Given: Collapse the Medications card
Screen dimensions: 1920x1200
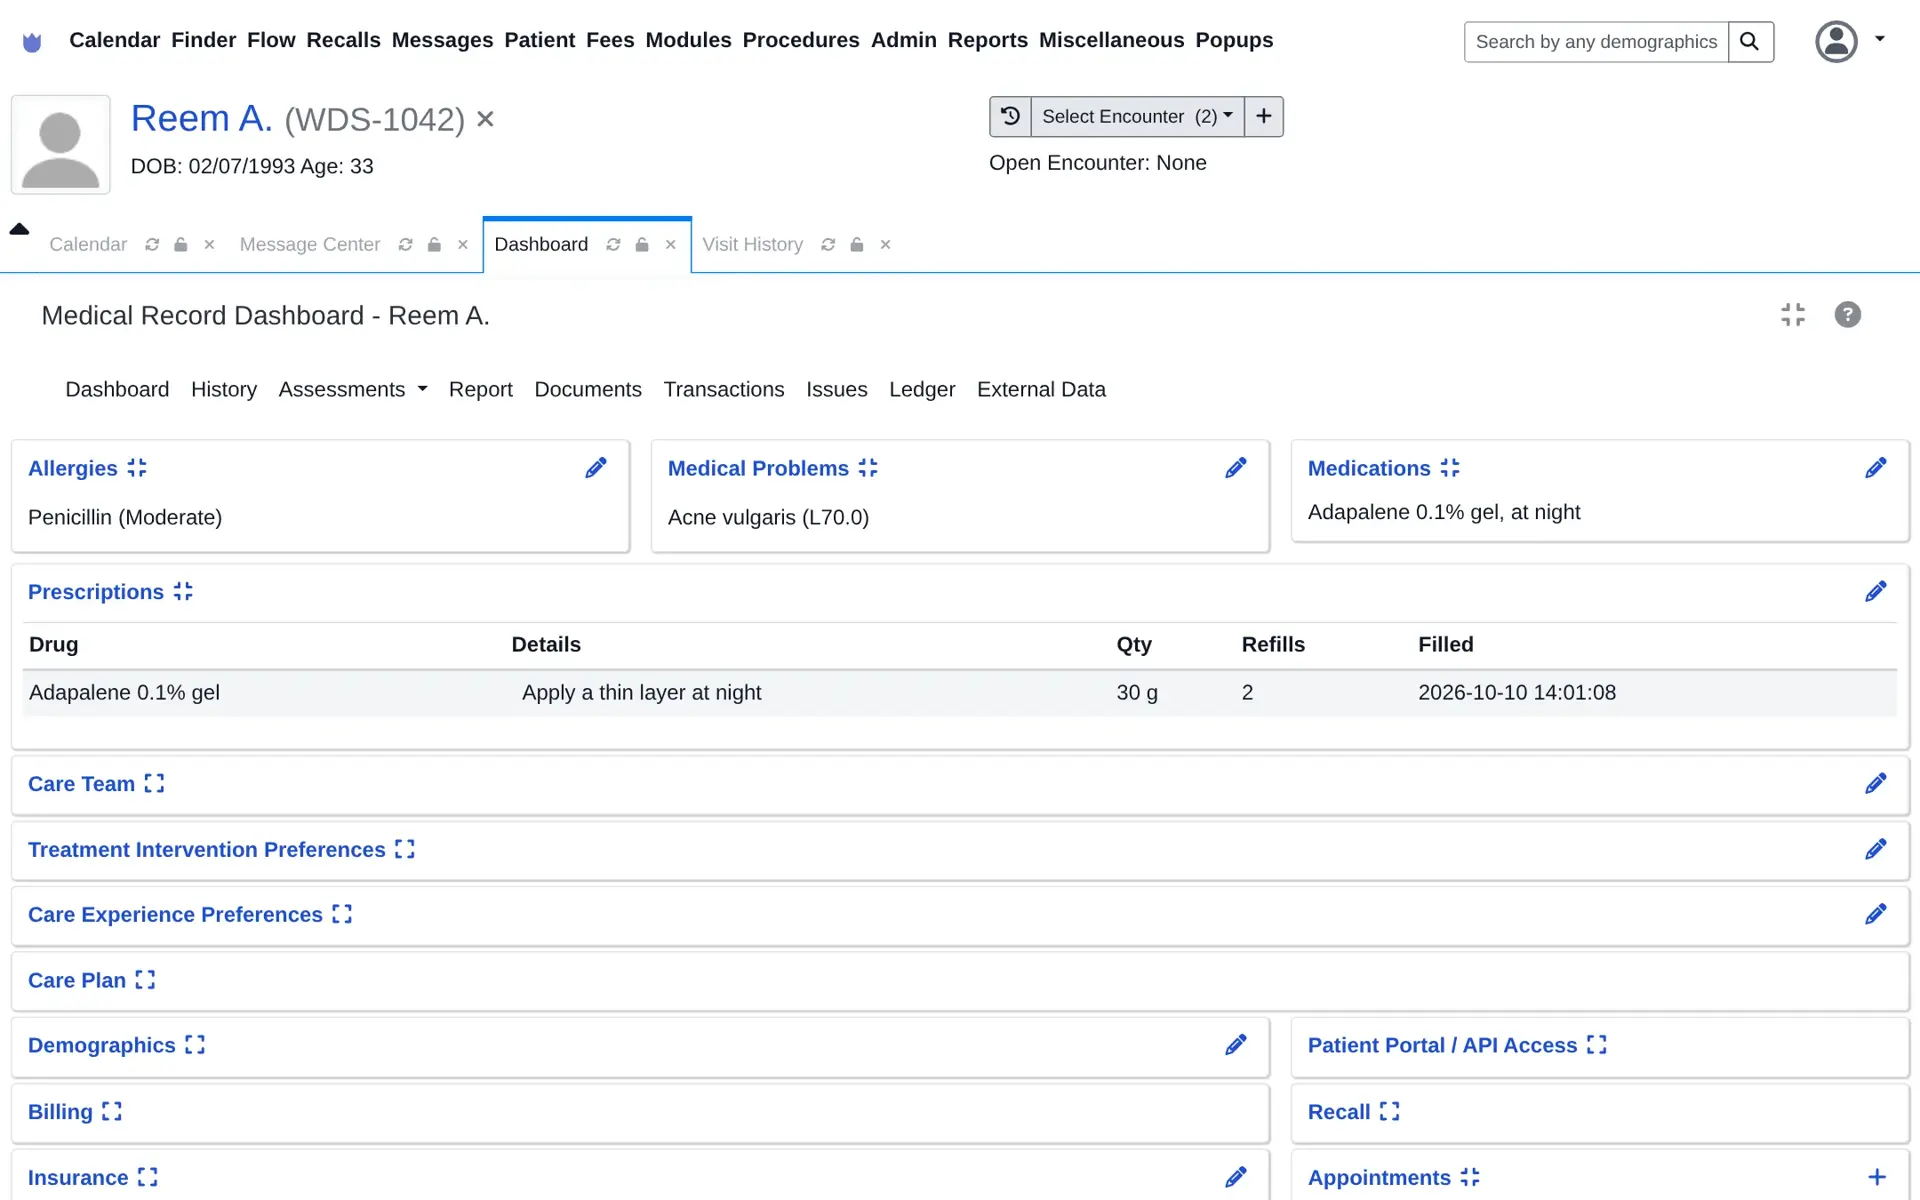Looking at the screenshot, I should tap(1450, 468).
